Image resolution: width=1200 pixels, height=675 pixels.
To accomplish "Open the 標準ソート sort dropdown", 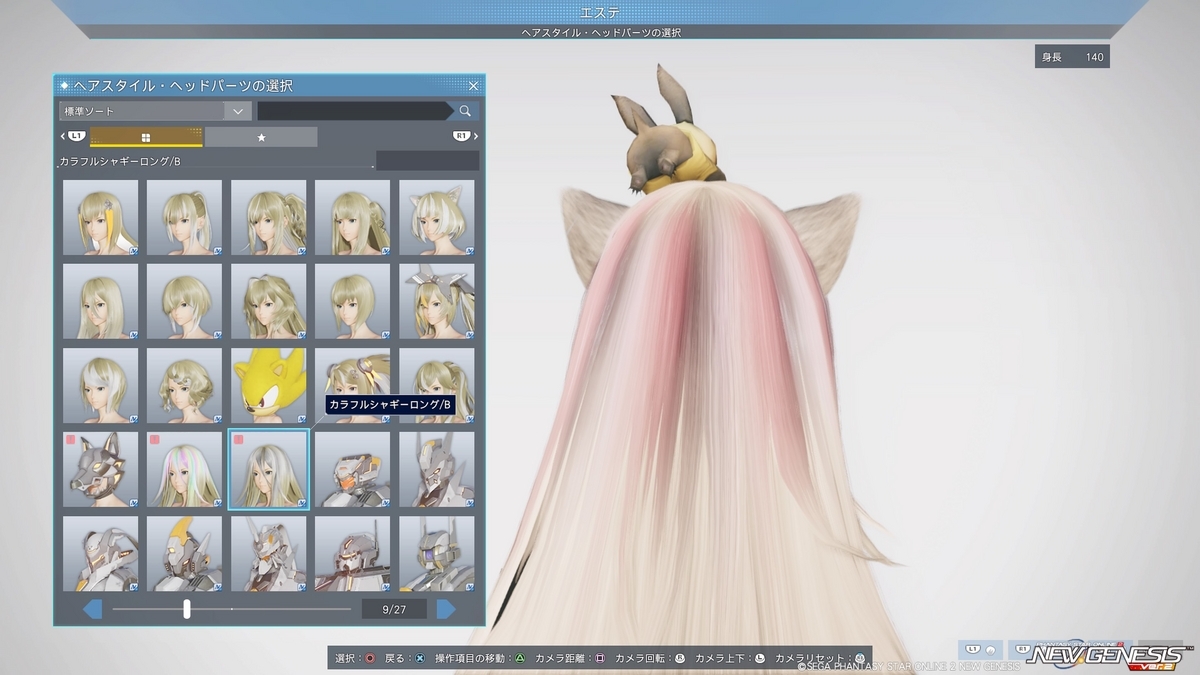I will coord(155,111).
